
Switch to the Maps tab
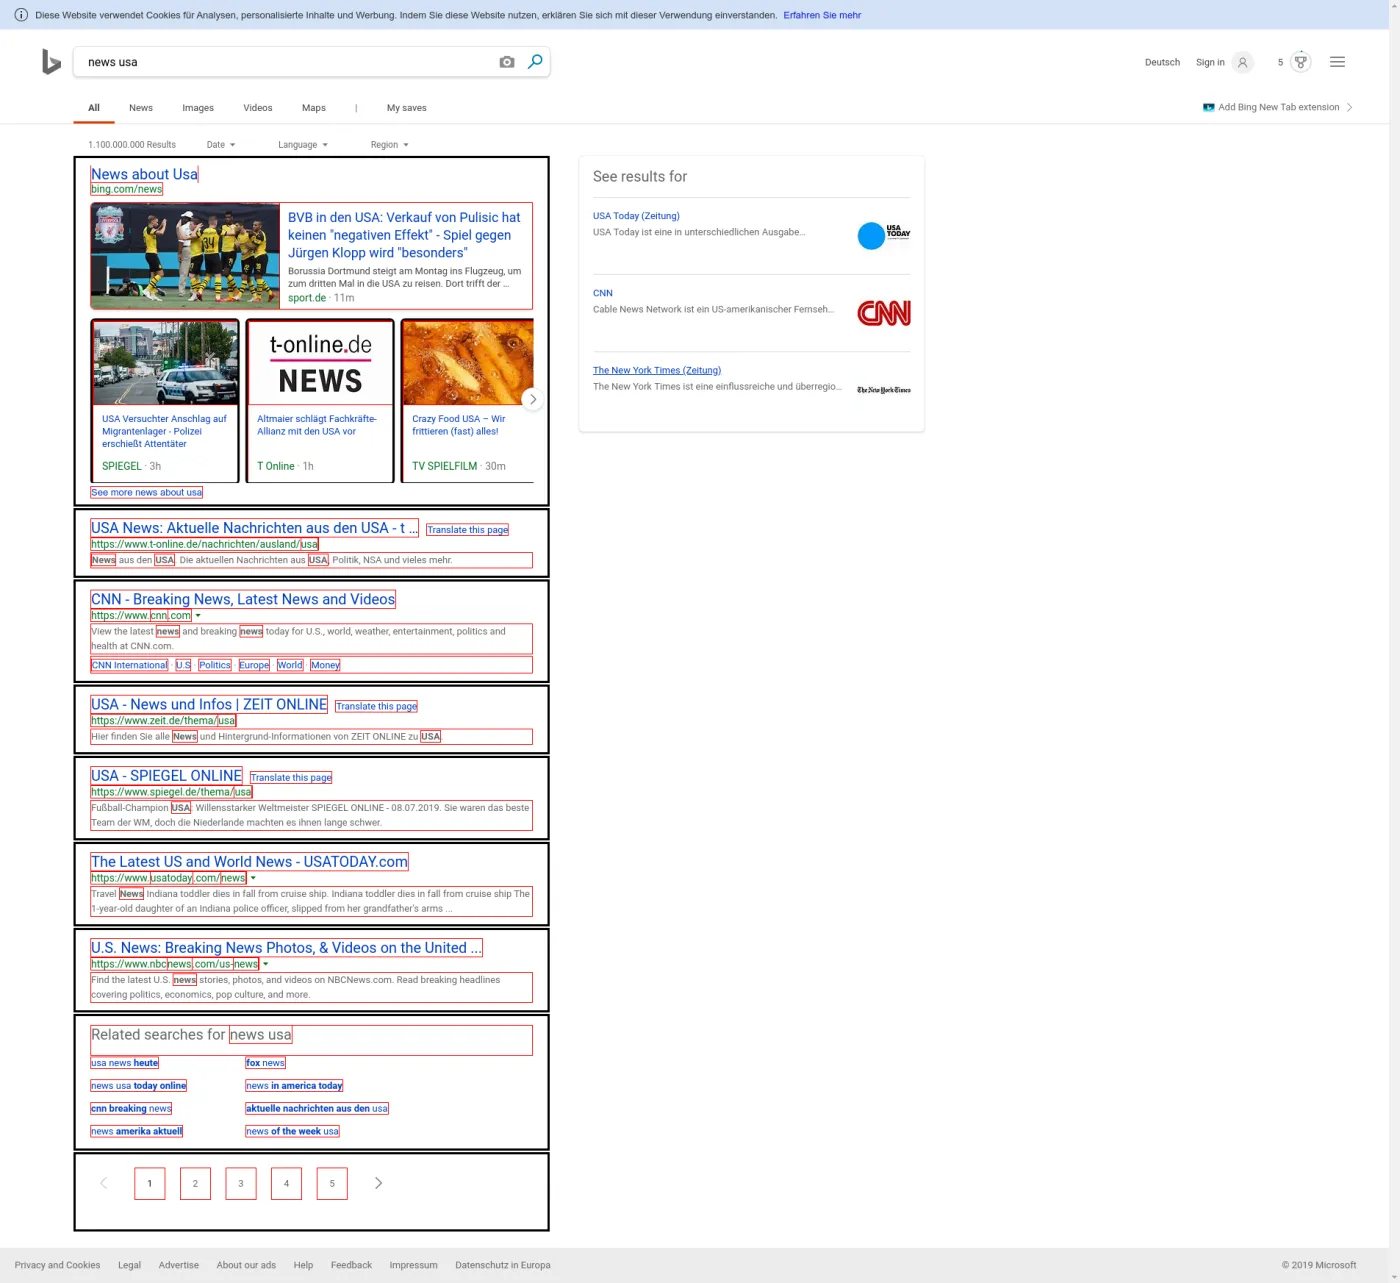(314, 108)
